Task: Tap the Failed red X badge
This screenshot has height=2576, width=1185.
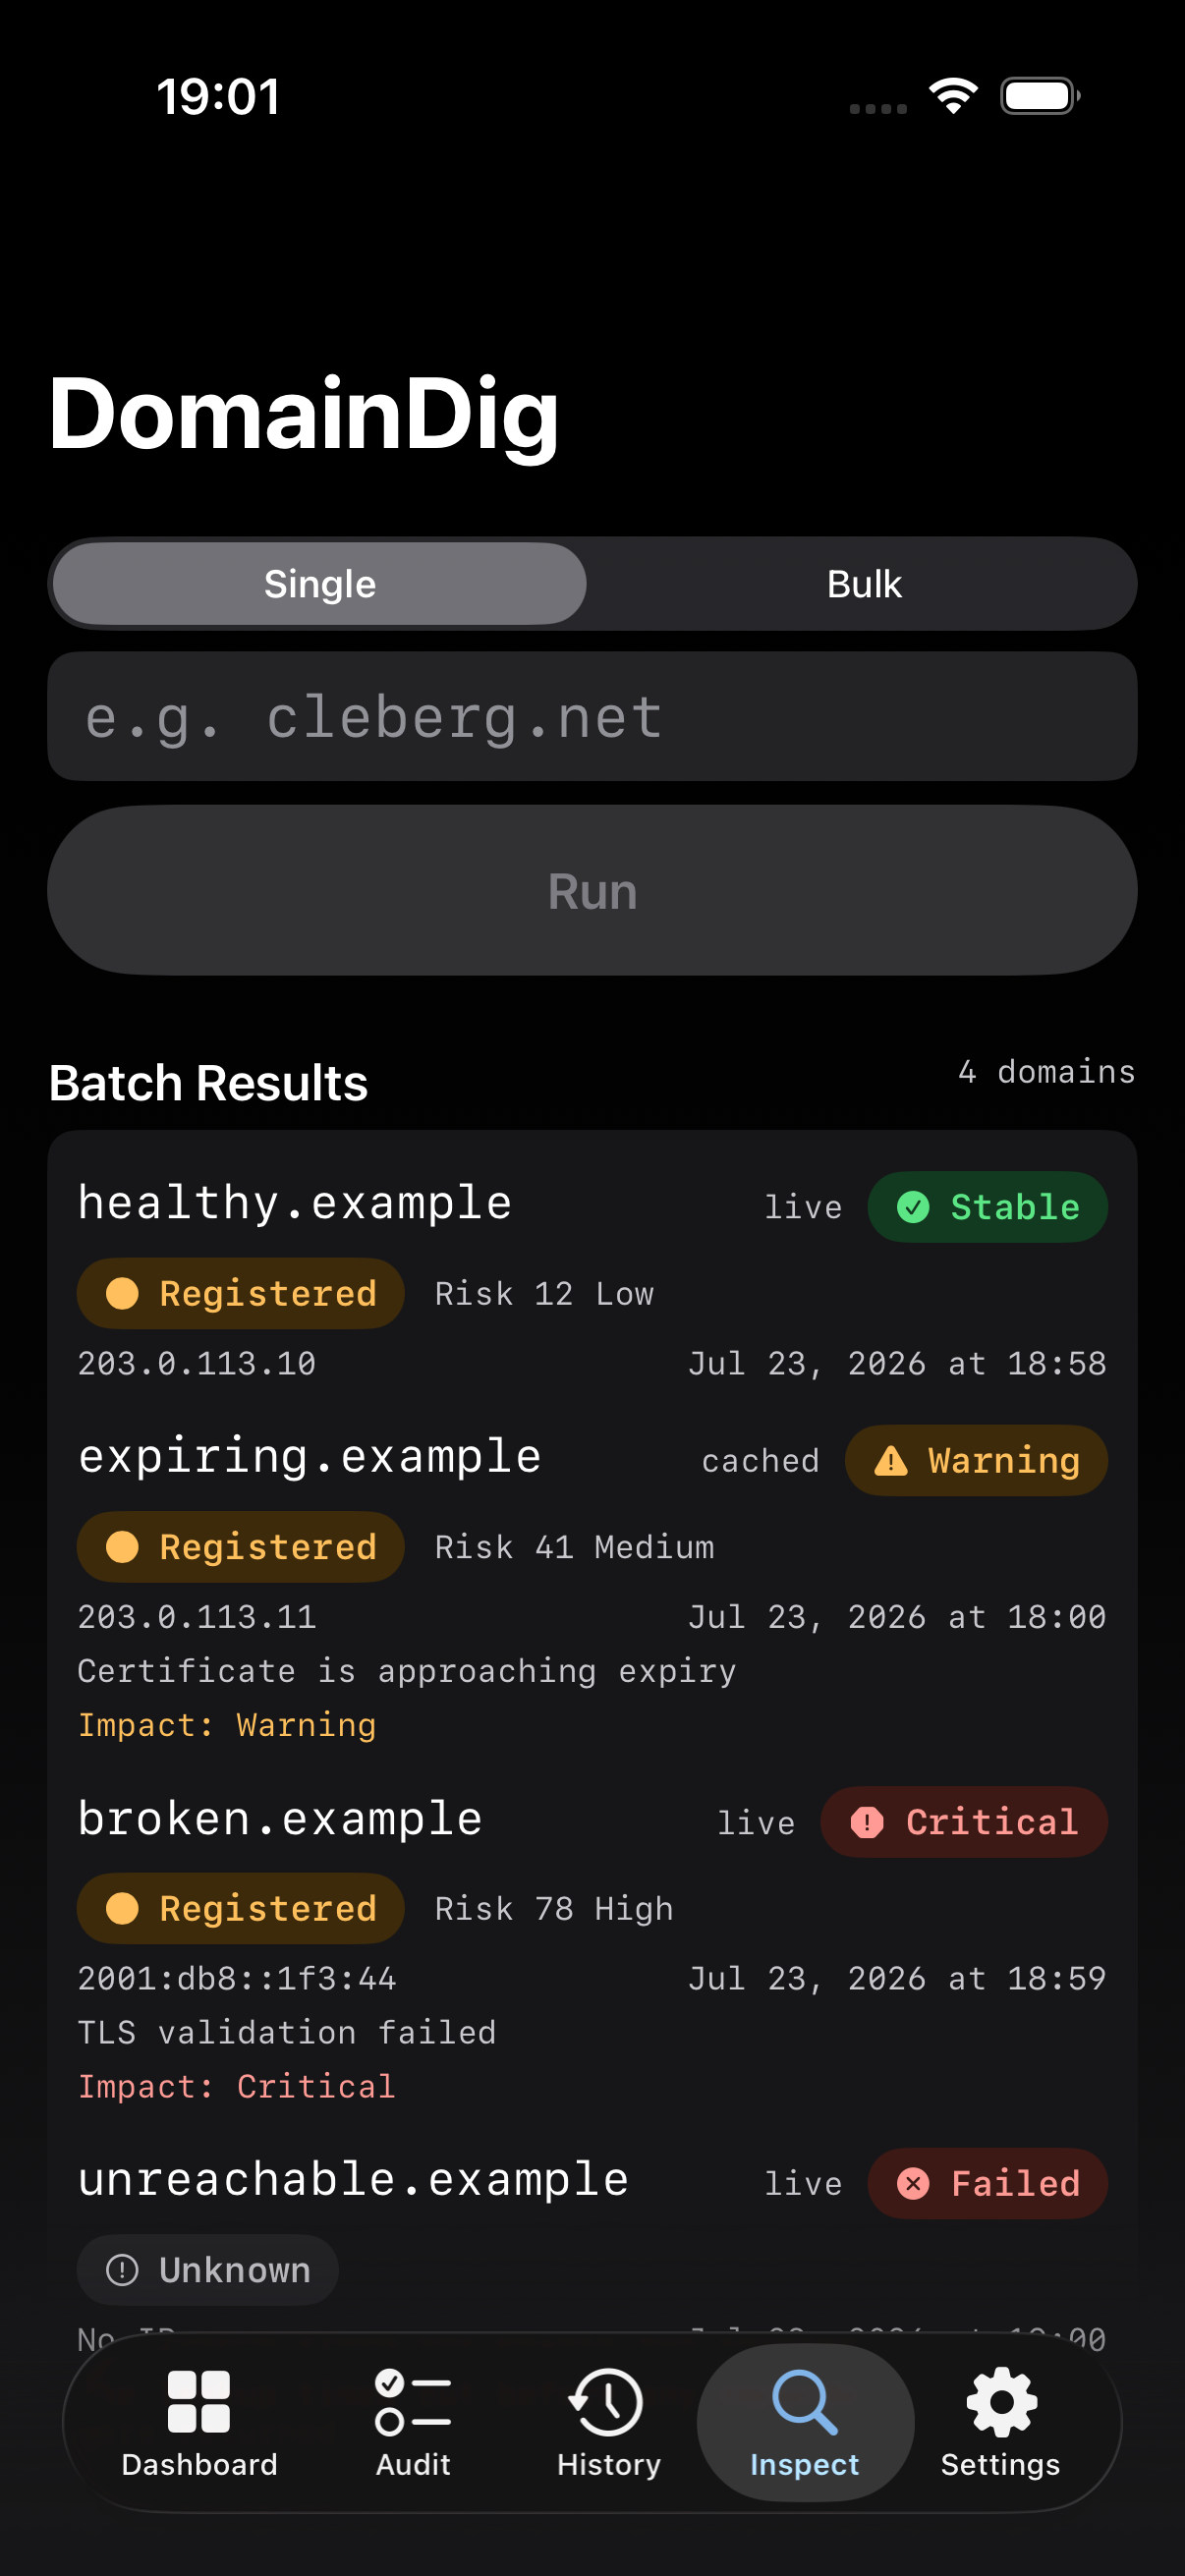Action: click(x=987, y=2183)
